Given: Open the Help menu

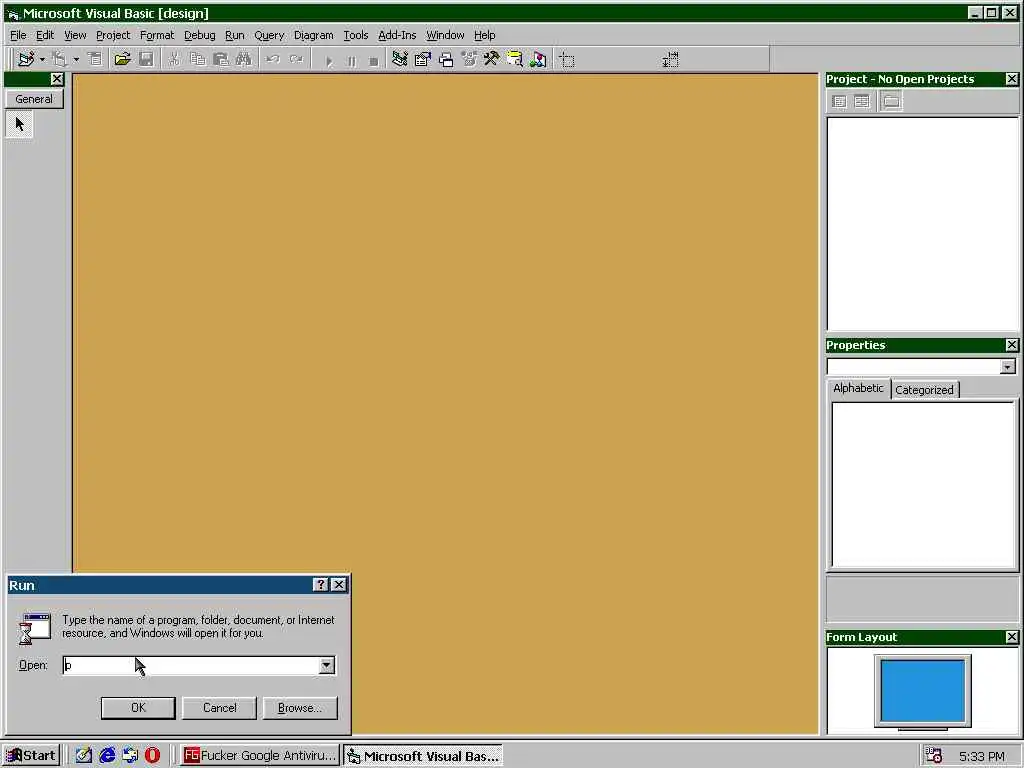Looking at the screenshot, I should click(485, 35).
